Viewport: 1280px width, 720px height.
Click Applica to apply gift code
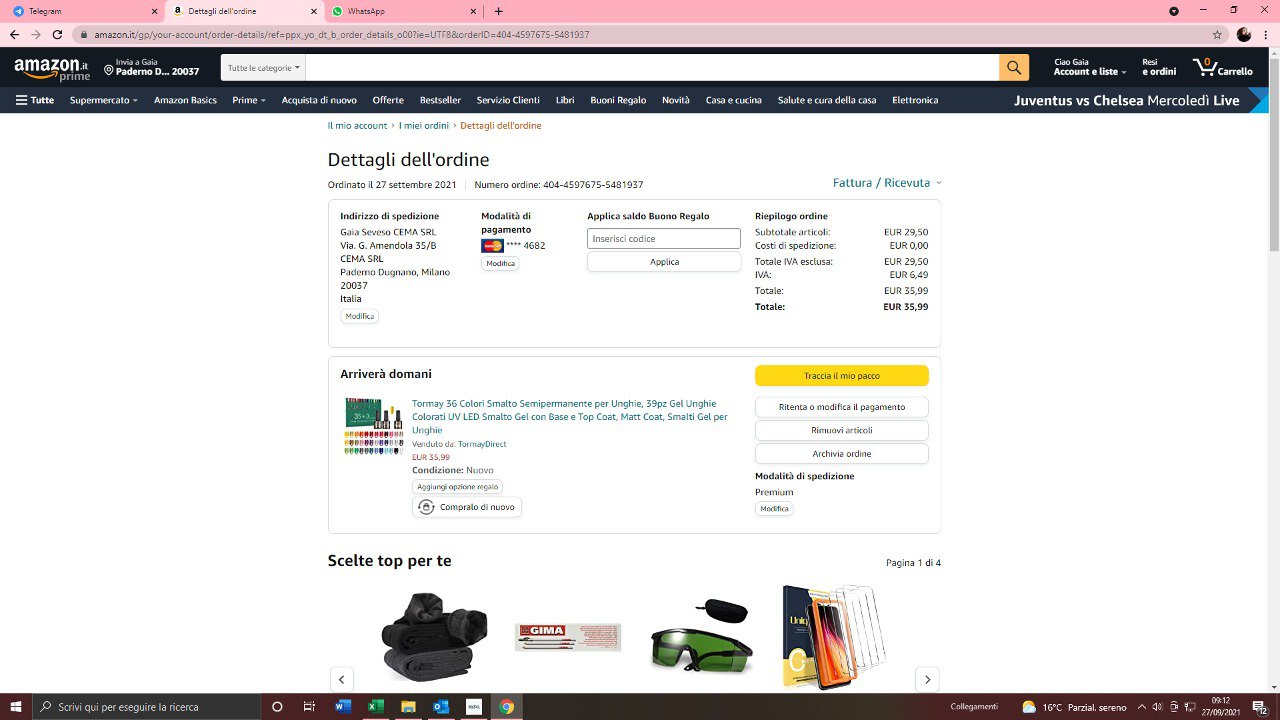[664, 262]
